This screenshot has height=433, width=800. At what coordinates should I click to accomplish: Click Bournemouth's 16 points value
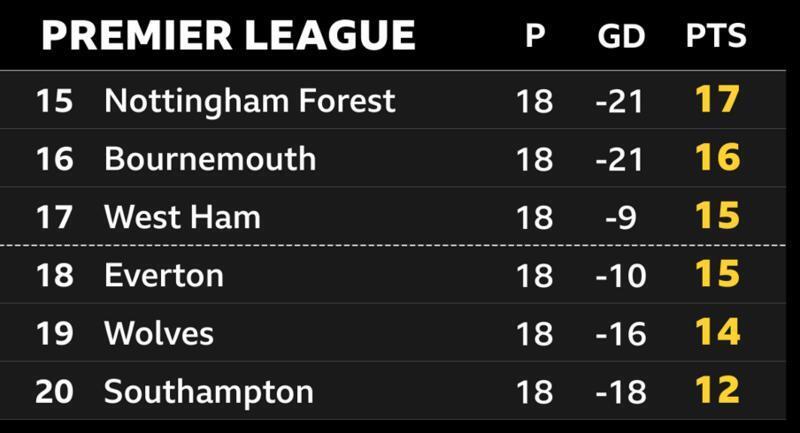(716, 158)
